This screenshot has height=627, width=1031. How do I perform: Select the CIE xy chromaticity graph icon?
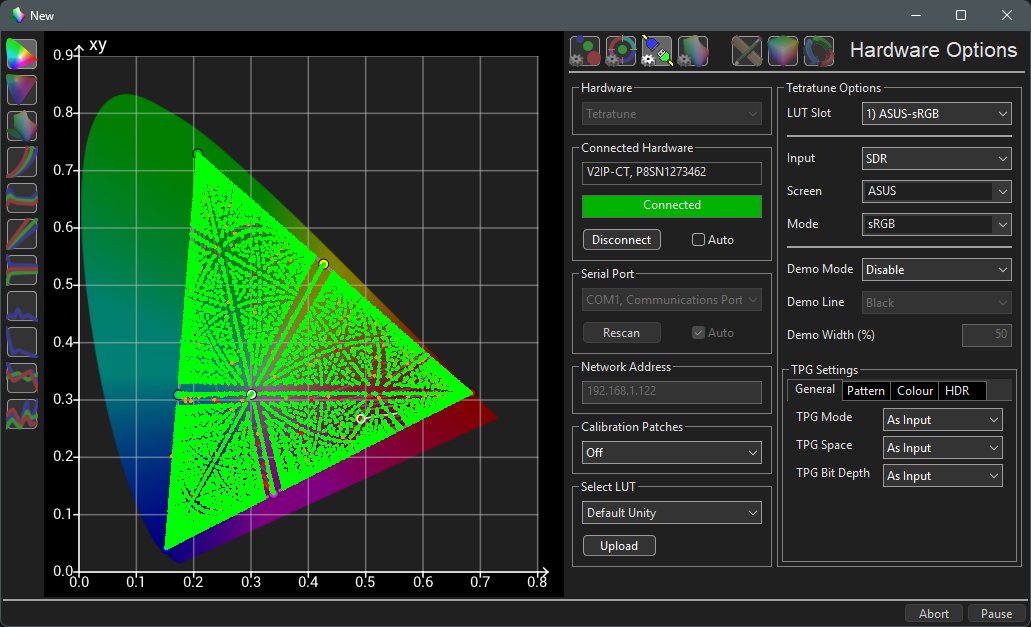[22, 54]
